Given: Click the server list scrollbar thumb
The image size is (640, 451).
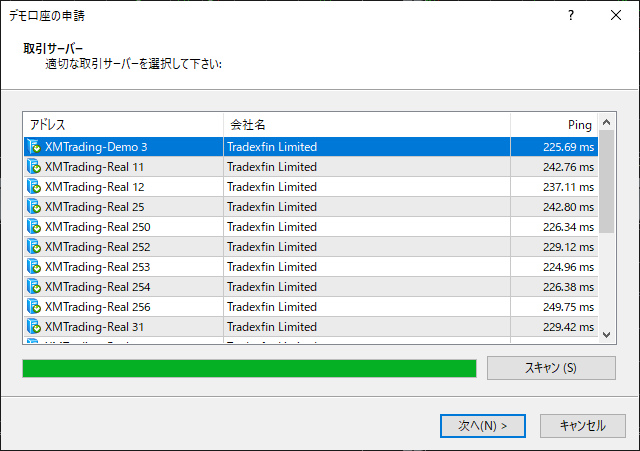Looking at the screenshot, I should click(607, 182).
